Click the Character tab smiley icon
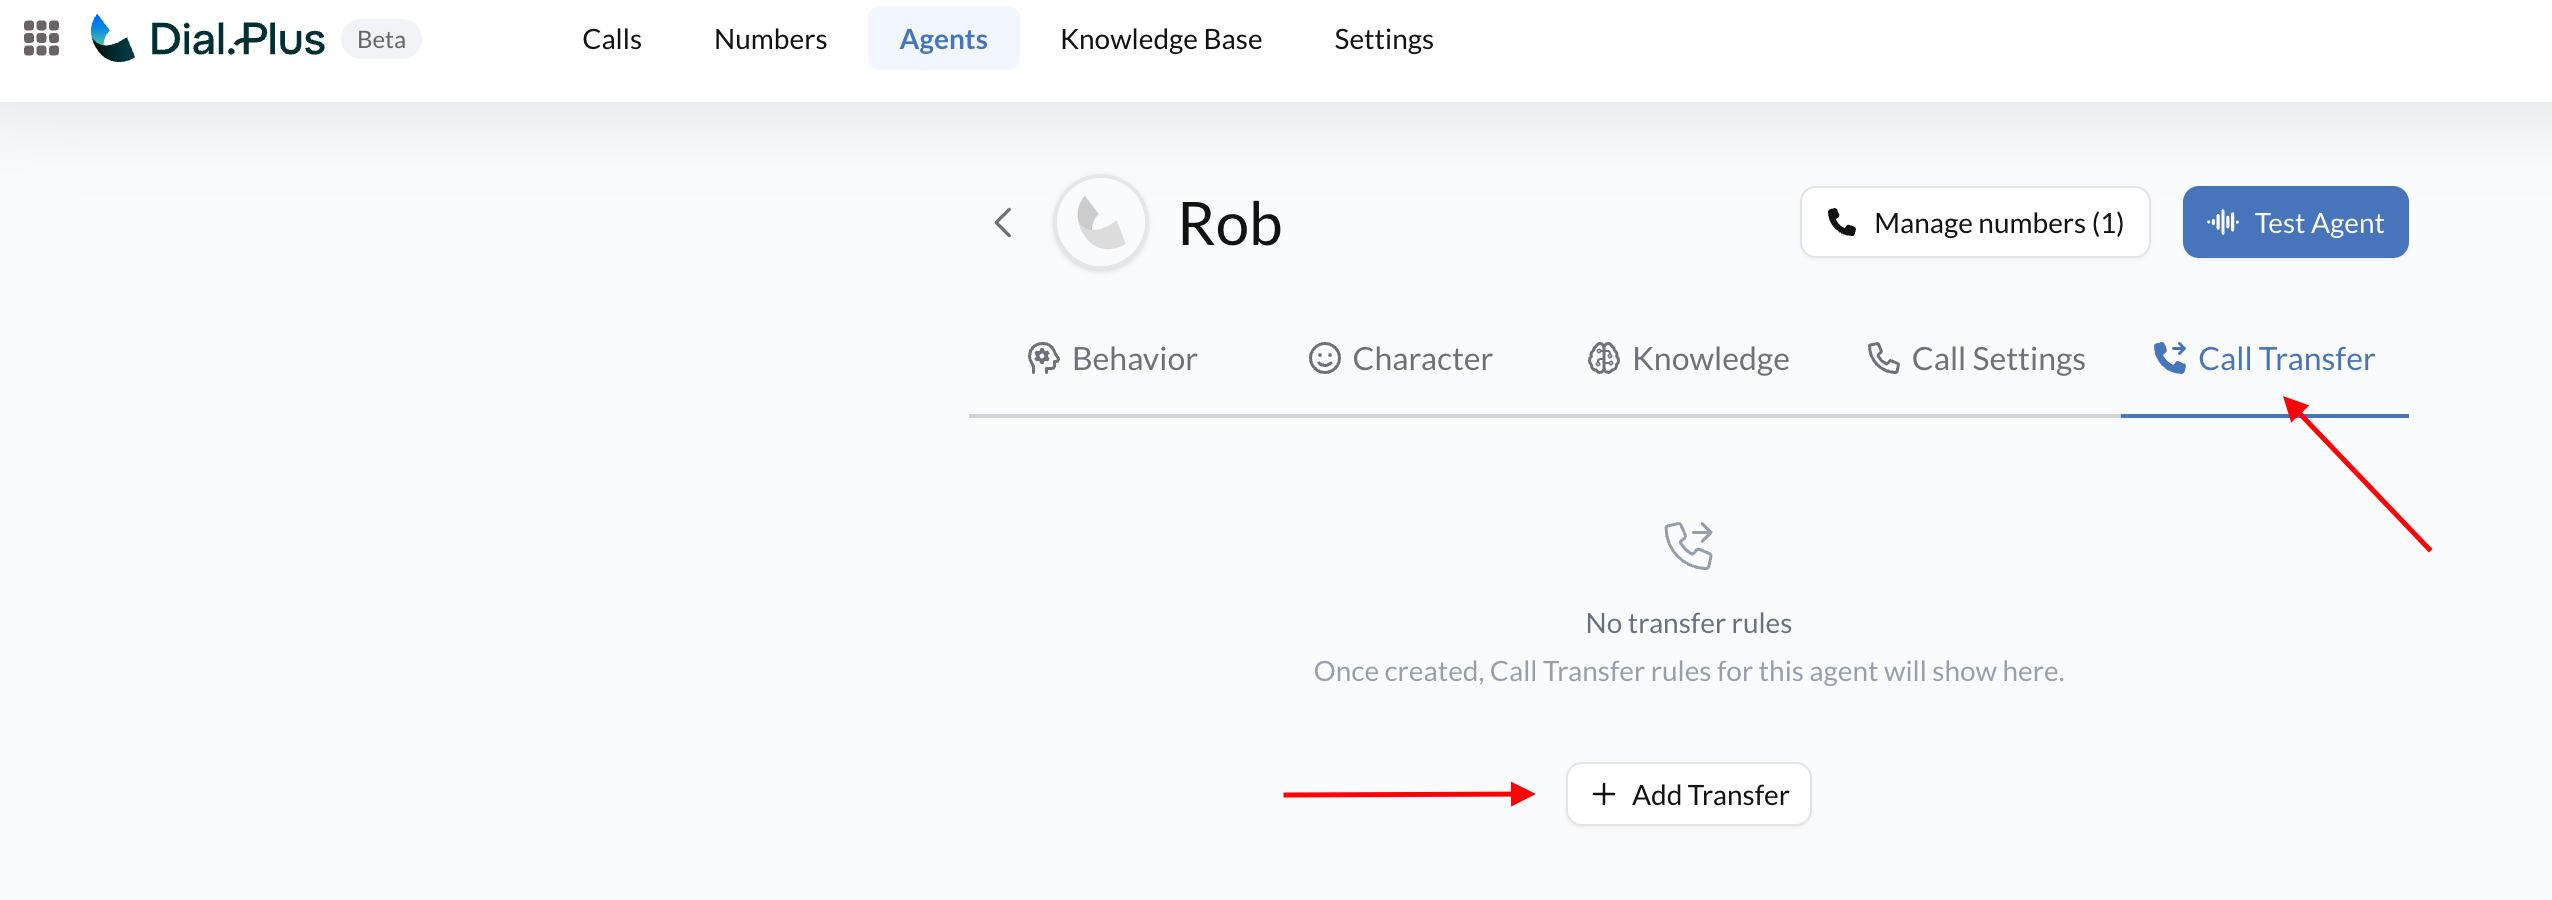Viewport: 2552px width, 900px height. (1324, 358)
